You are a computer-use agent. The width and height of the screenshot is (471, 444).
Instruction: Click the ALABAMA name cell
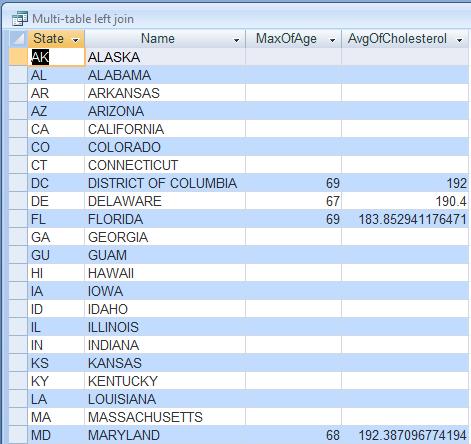(165, 75)
